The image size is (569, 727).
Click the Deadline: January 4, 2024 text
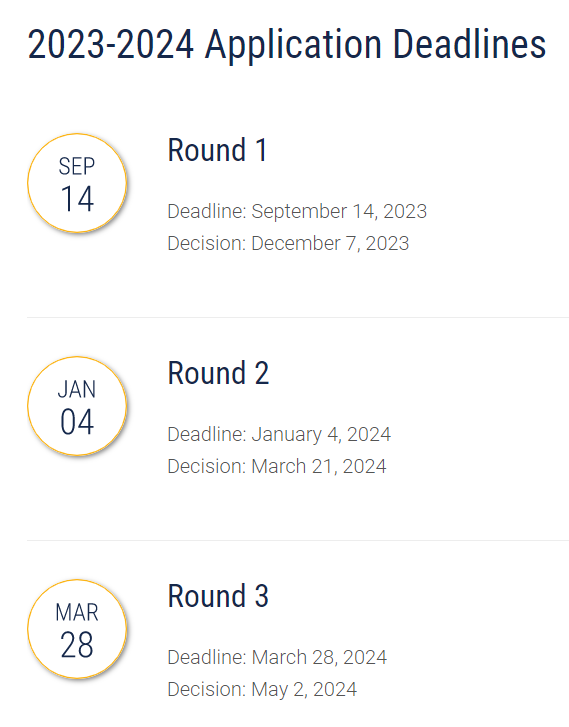(279, 434)
